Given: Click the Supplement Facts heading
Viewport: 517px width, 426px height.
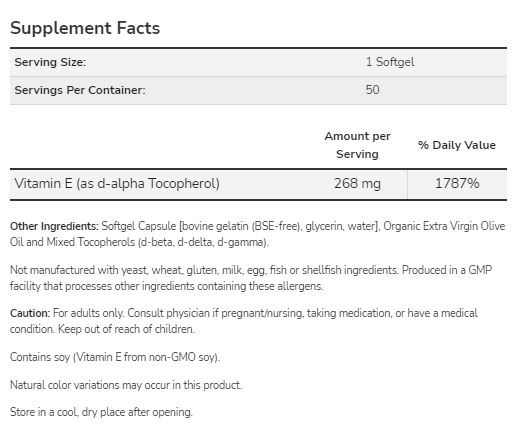Looking at the screenshot, I should click(x=85, y=28).
